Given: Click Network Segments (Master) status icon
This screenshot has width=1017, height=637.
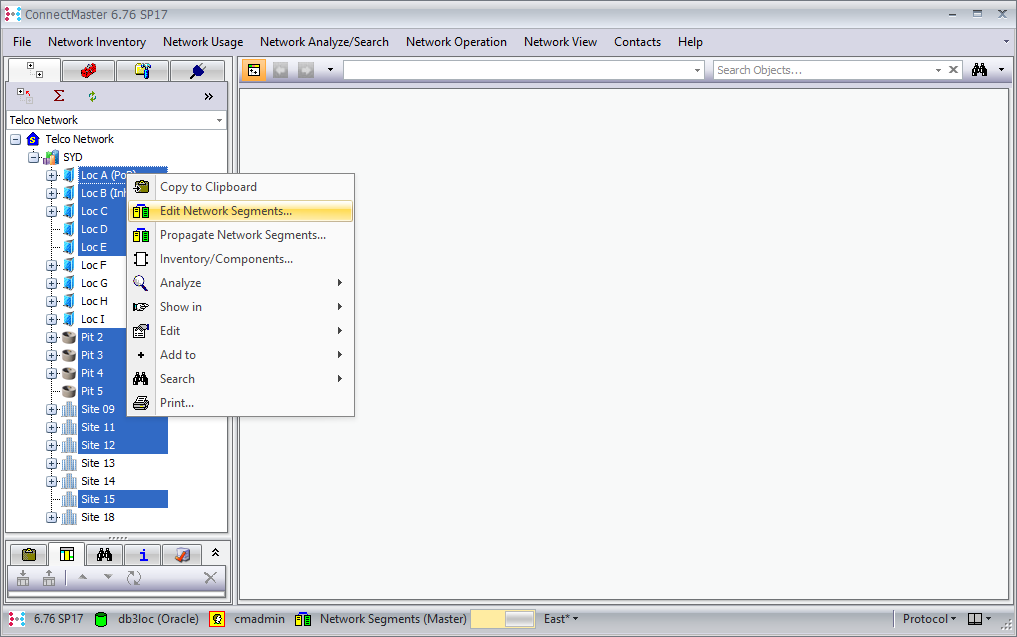Looking at the screenshot, I should point(302,619).
